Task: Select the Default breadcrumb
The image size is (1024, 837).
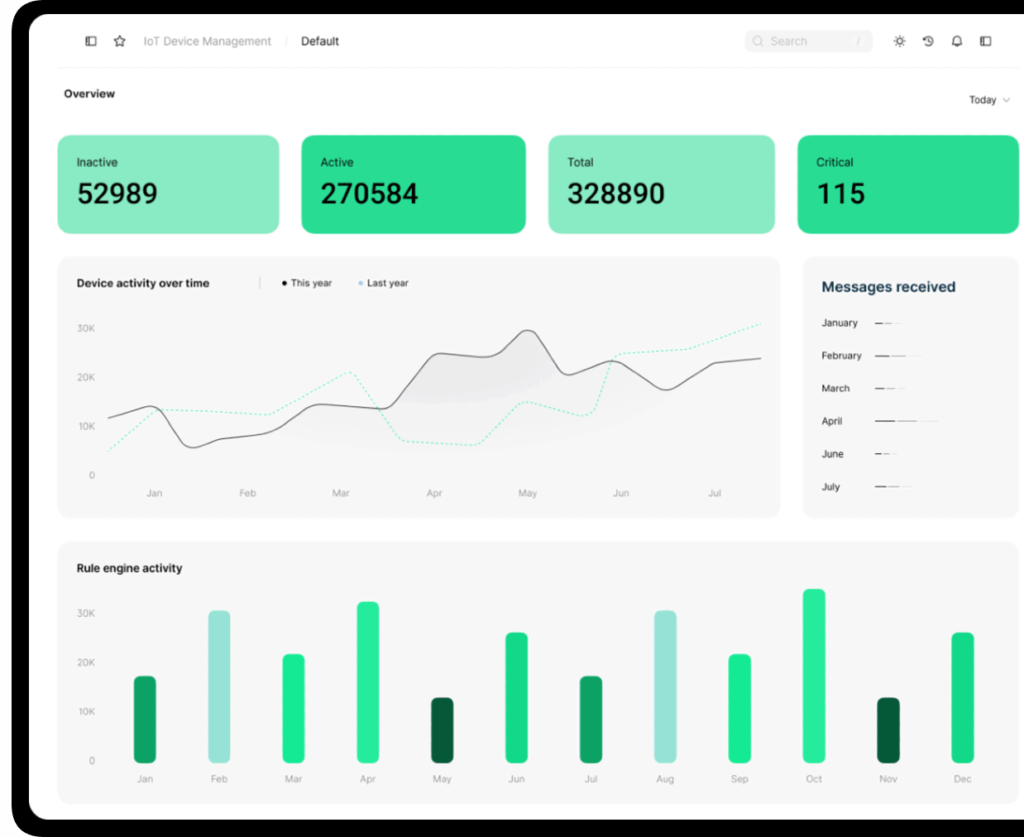Action: click(320, 41)
